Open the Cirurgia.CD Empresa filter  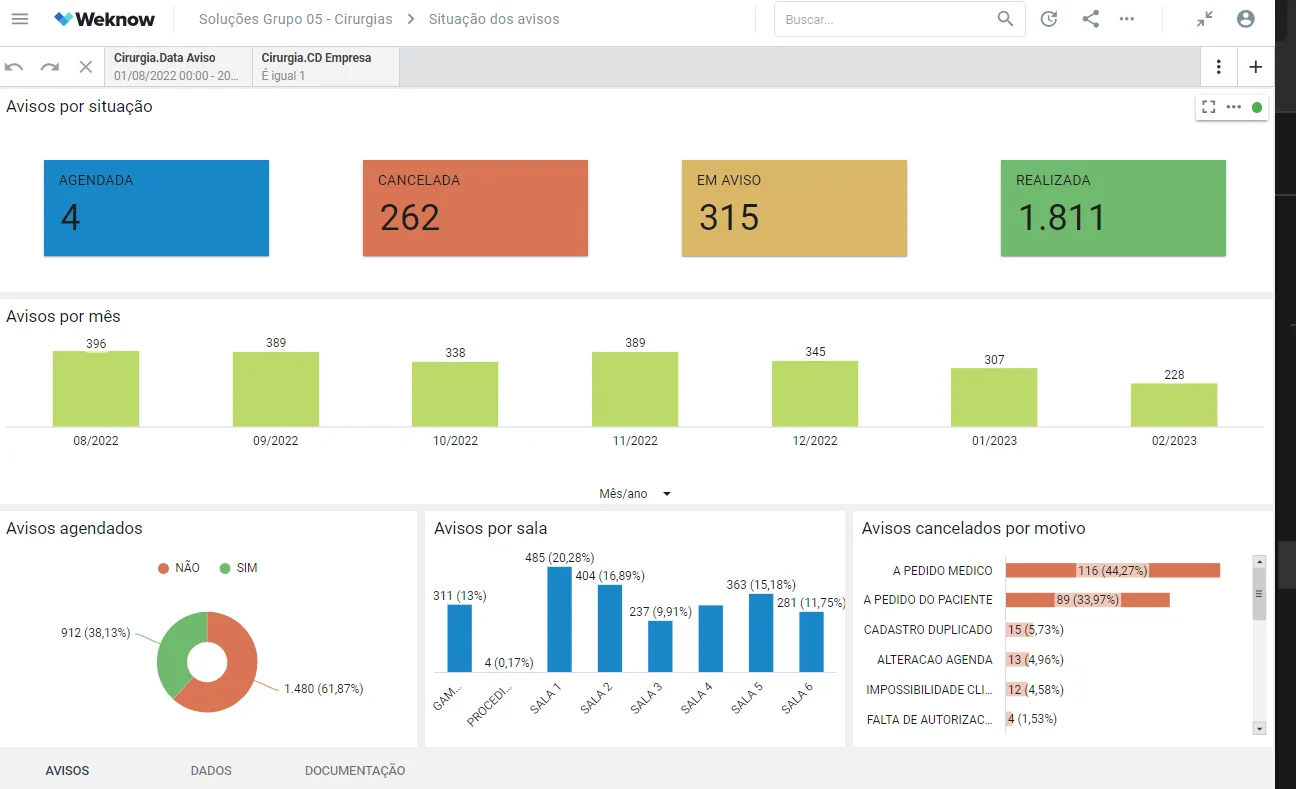[326, 67]
